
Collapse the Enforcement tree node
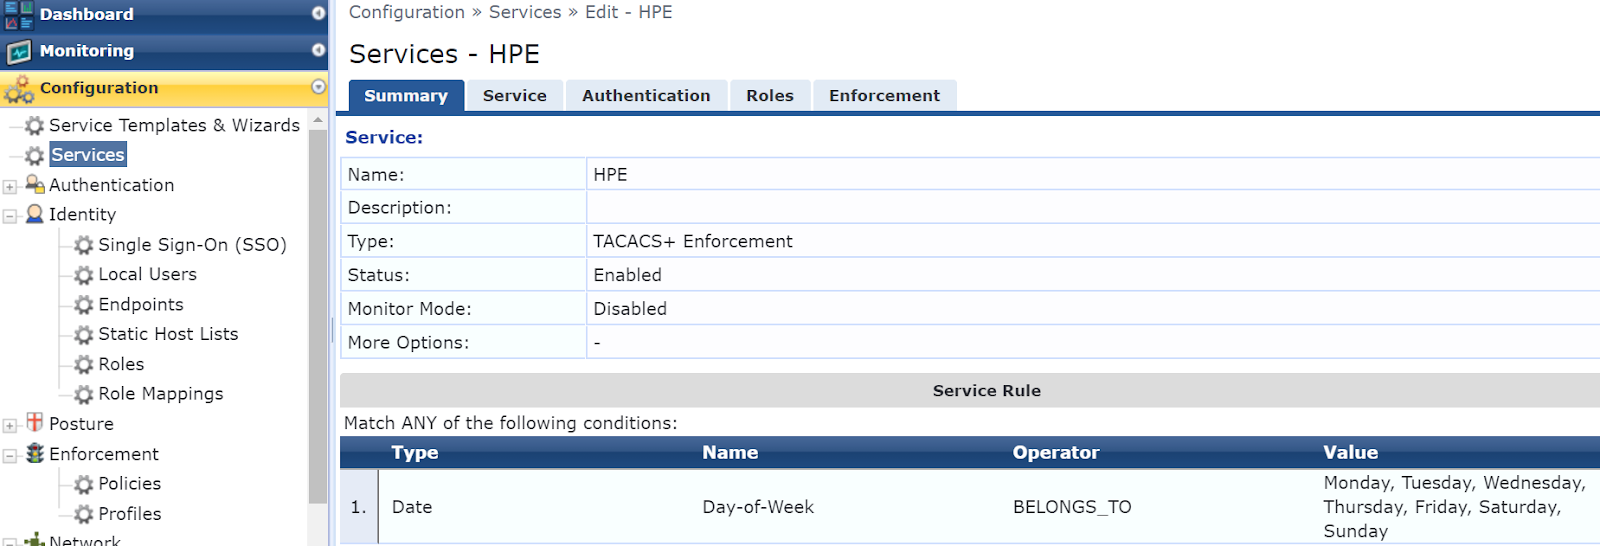10,456
